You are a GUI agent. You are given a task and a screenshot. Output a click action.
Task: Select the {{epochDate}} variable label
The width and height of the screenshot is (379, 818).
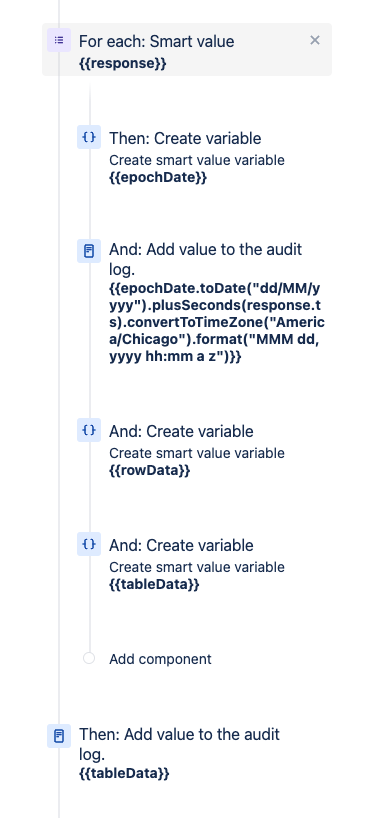coord(158,177)
